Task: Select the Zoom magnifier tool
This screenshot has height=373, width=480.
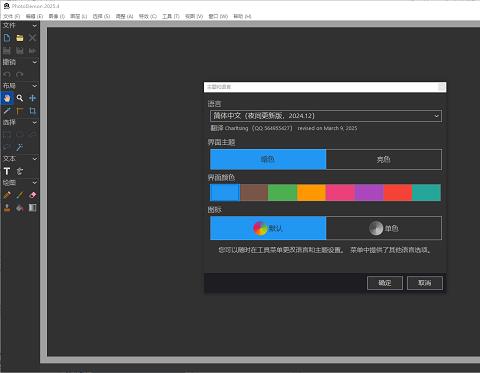Action: point(20,98)
